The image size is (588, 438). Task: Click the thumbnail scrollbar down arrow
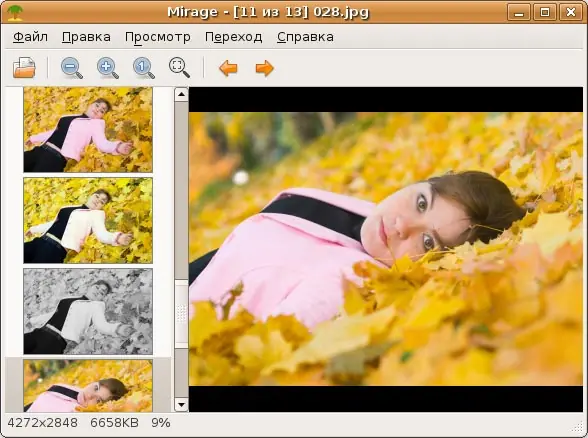tap(182, 405)
